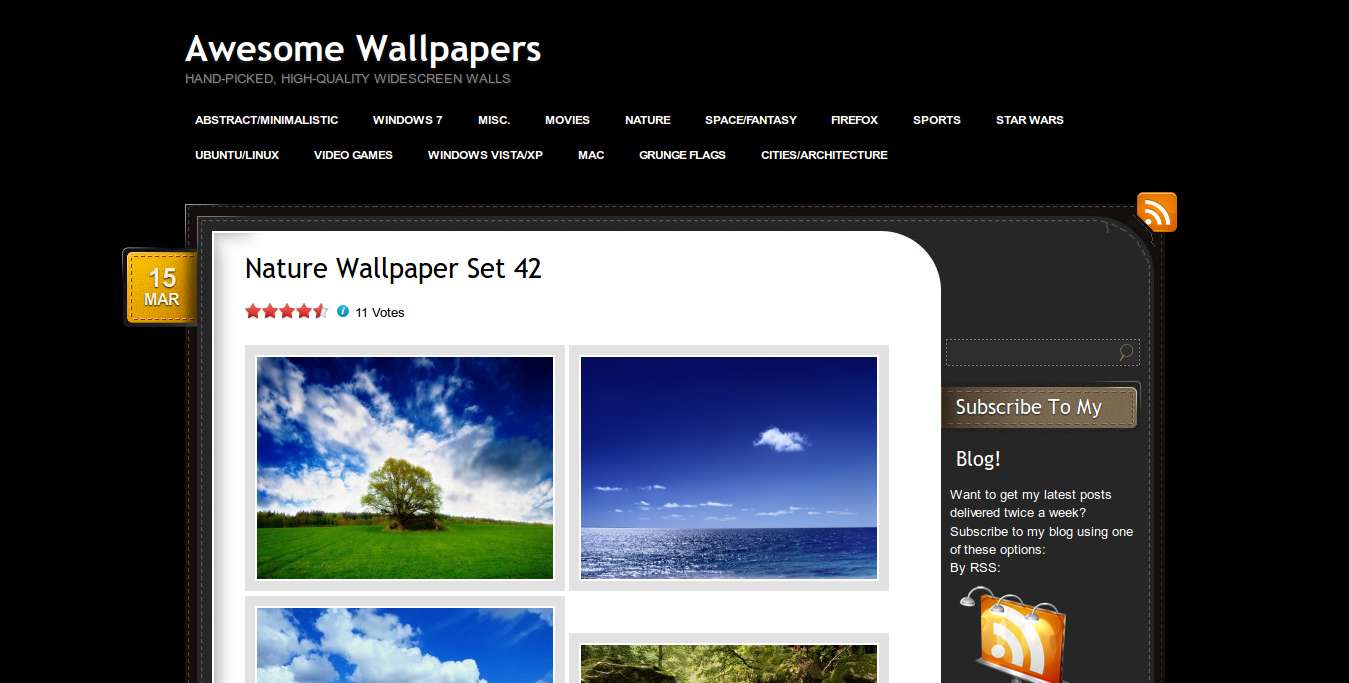This screenshot has width=1349, height=683.
Task: Click the Awesome Wallpapers site title
Action: (363, 48)
